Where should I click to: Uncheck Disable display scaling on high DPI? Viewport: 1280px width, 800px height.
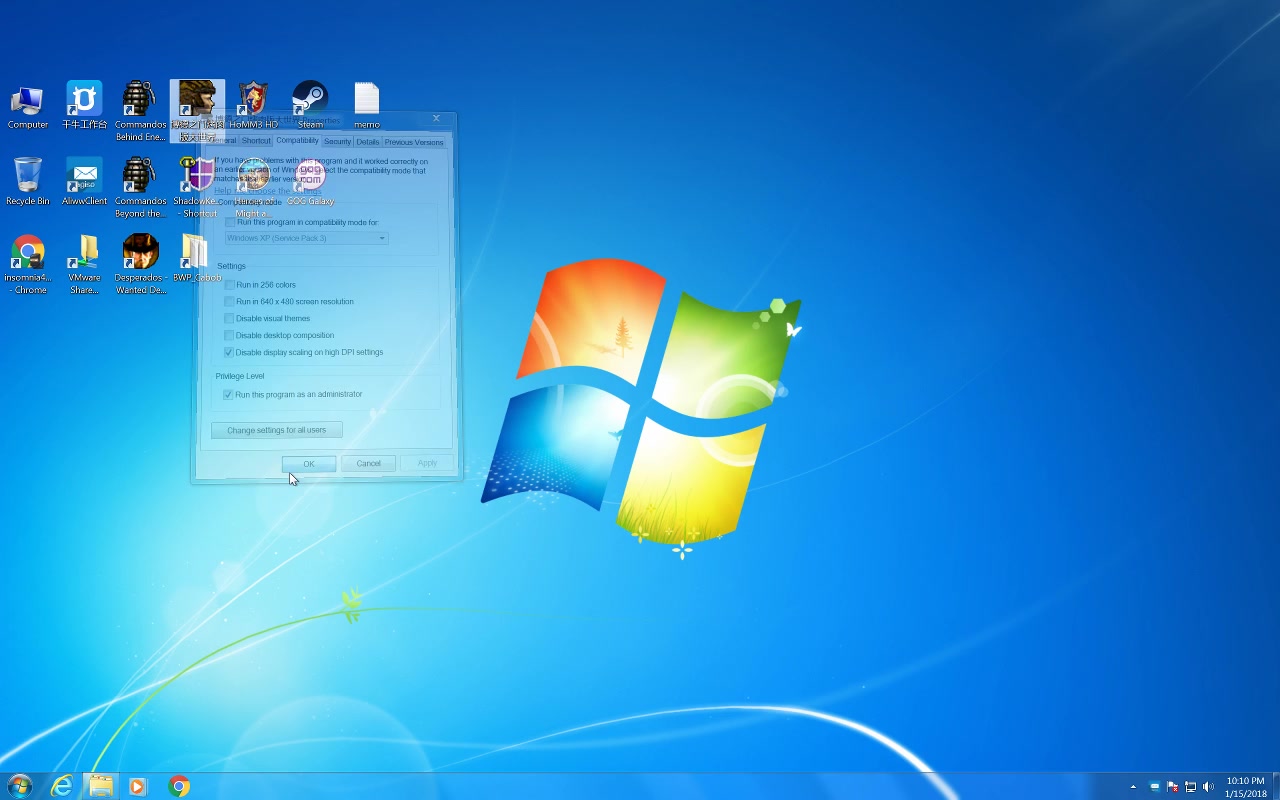click(x=229, y=352)
